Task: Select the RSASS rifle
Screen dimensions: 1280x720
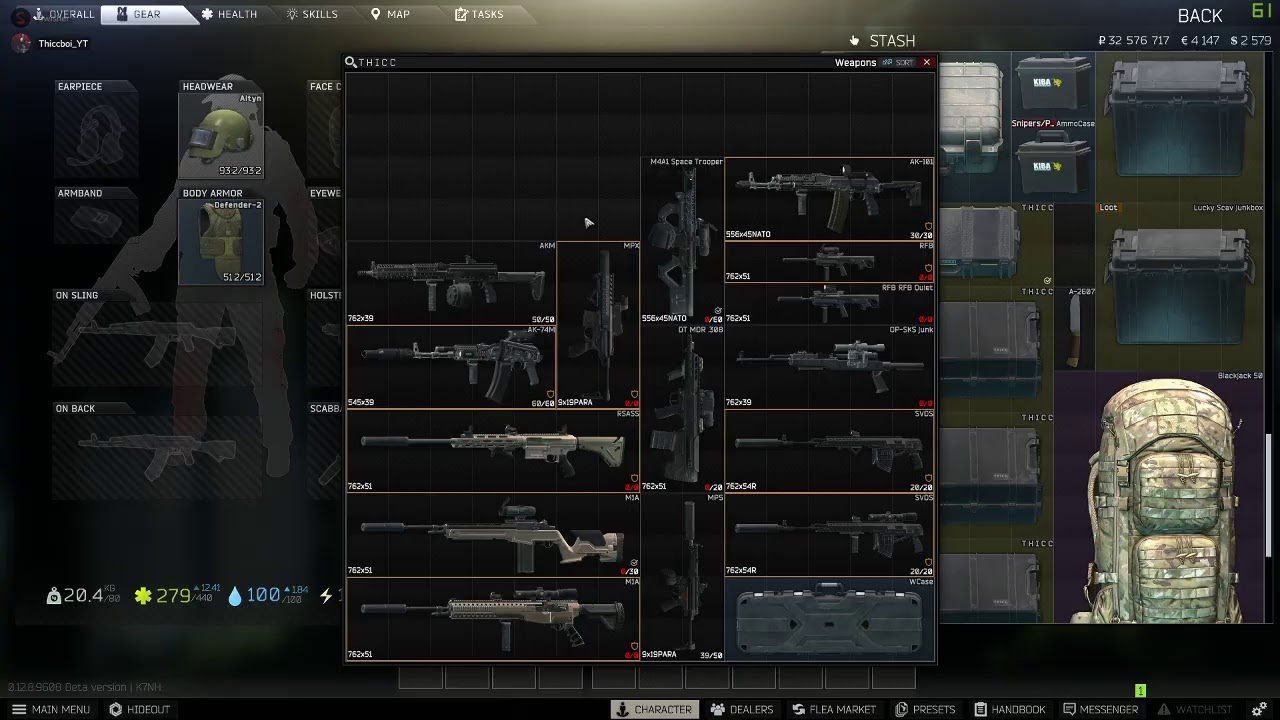Action: (x=493, y=450)
